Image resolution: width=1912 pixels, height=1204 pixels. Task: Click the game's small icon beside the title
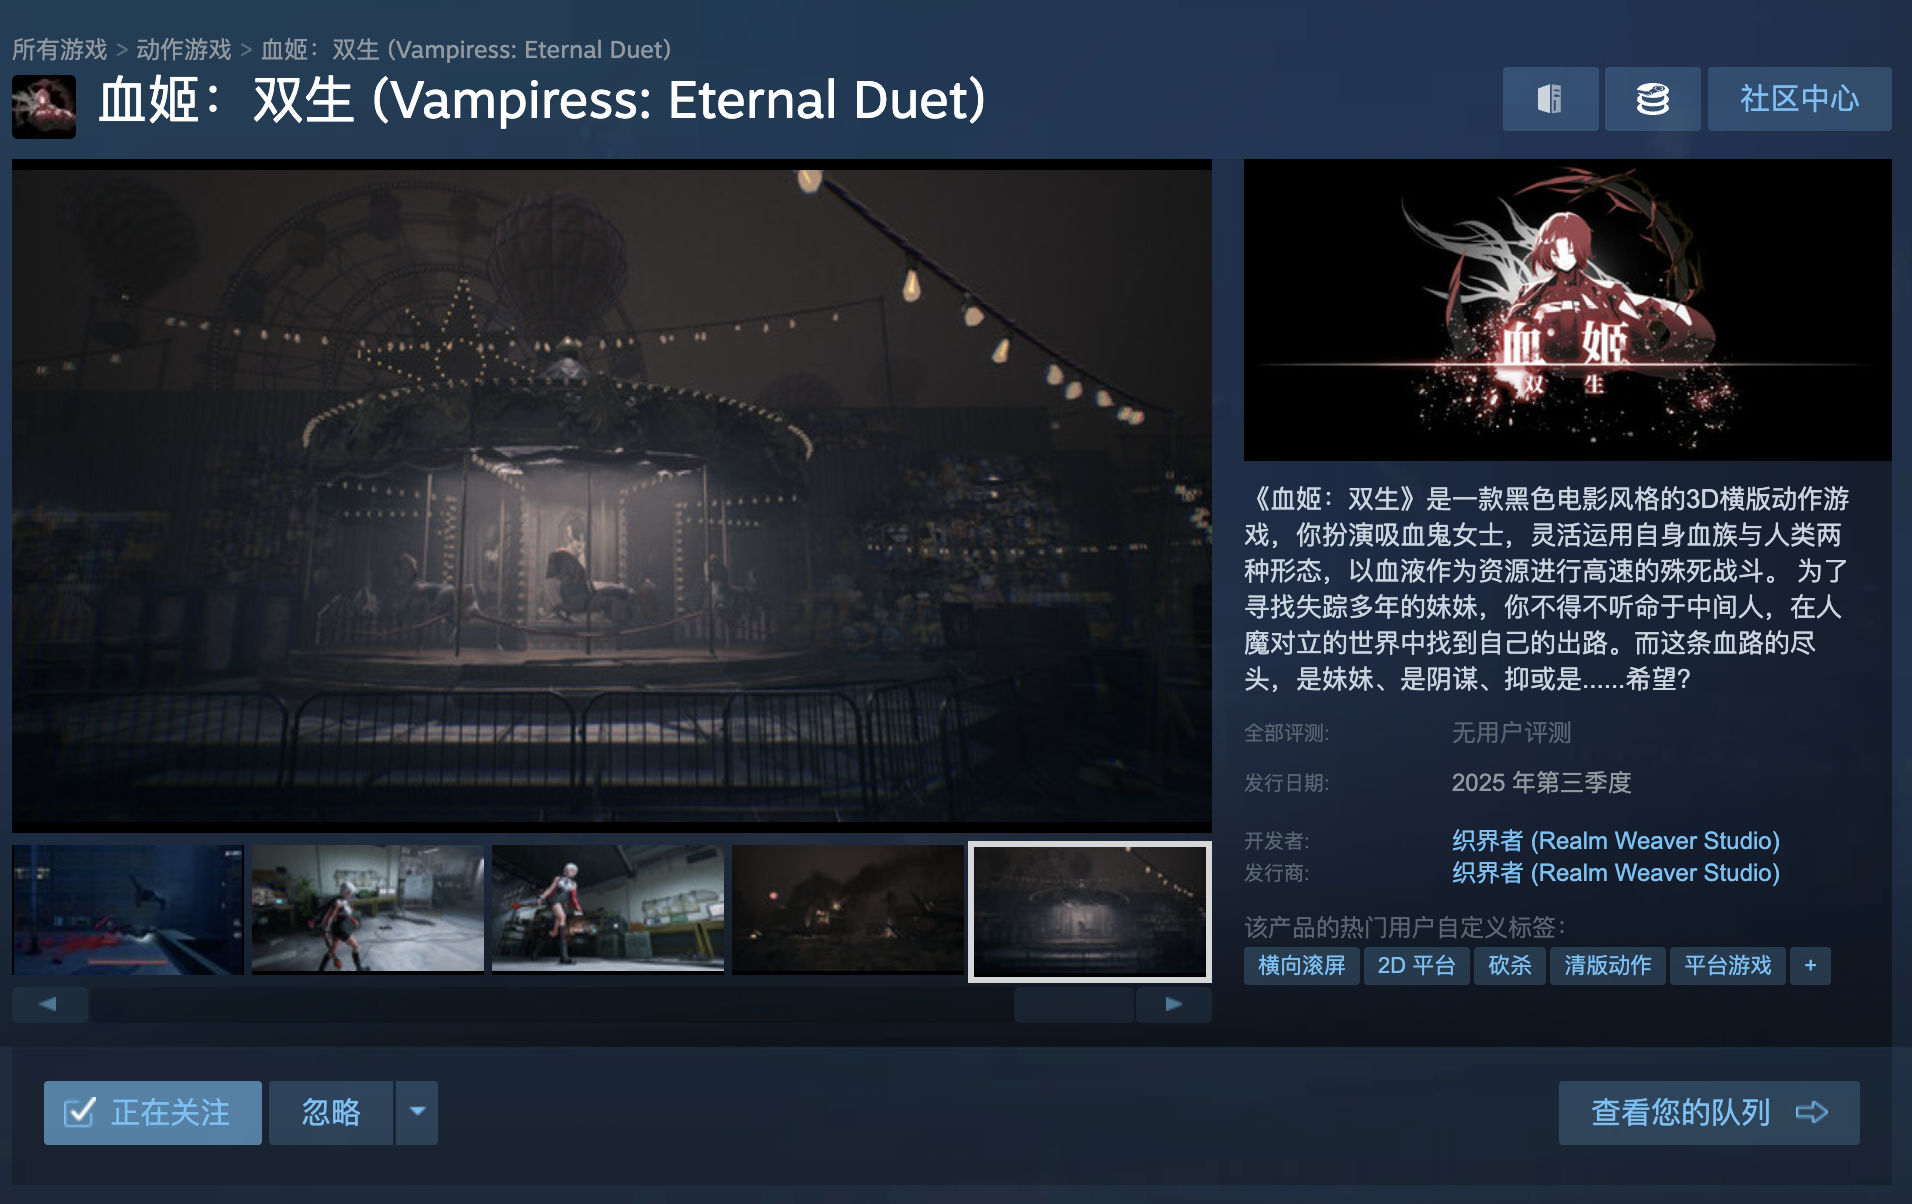[x=44, y=106]
